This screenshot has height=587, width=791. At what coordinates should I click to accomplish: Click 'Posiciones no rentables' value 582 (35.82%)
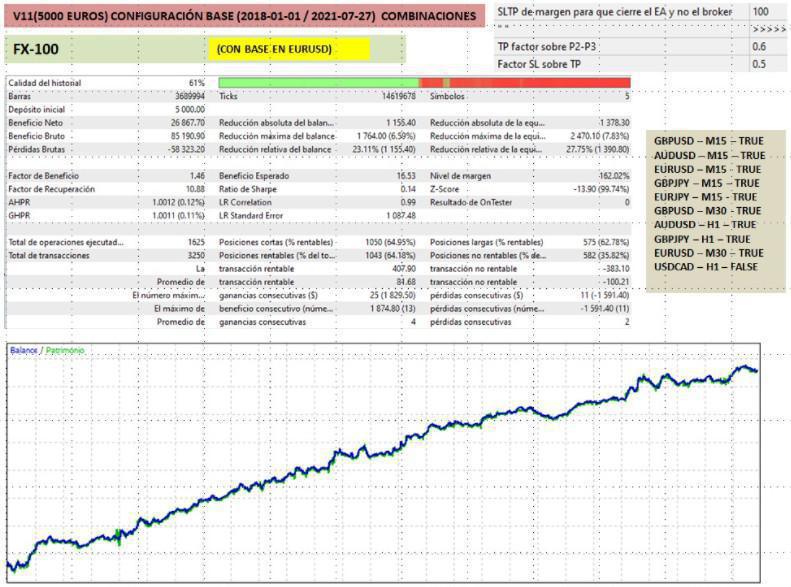click(x=606, y=256)
